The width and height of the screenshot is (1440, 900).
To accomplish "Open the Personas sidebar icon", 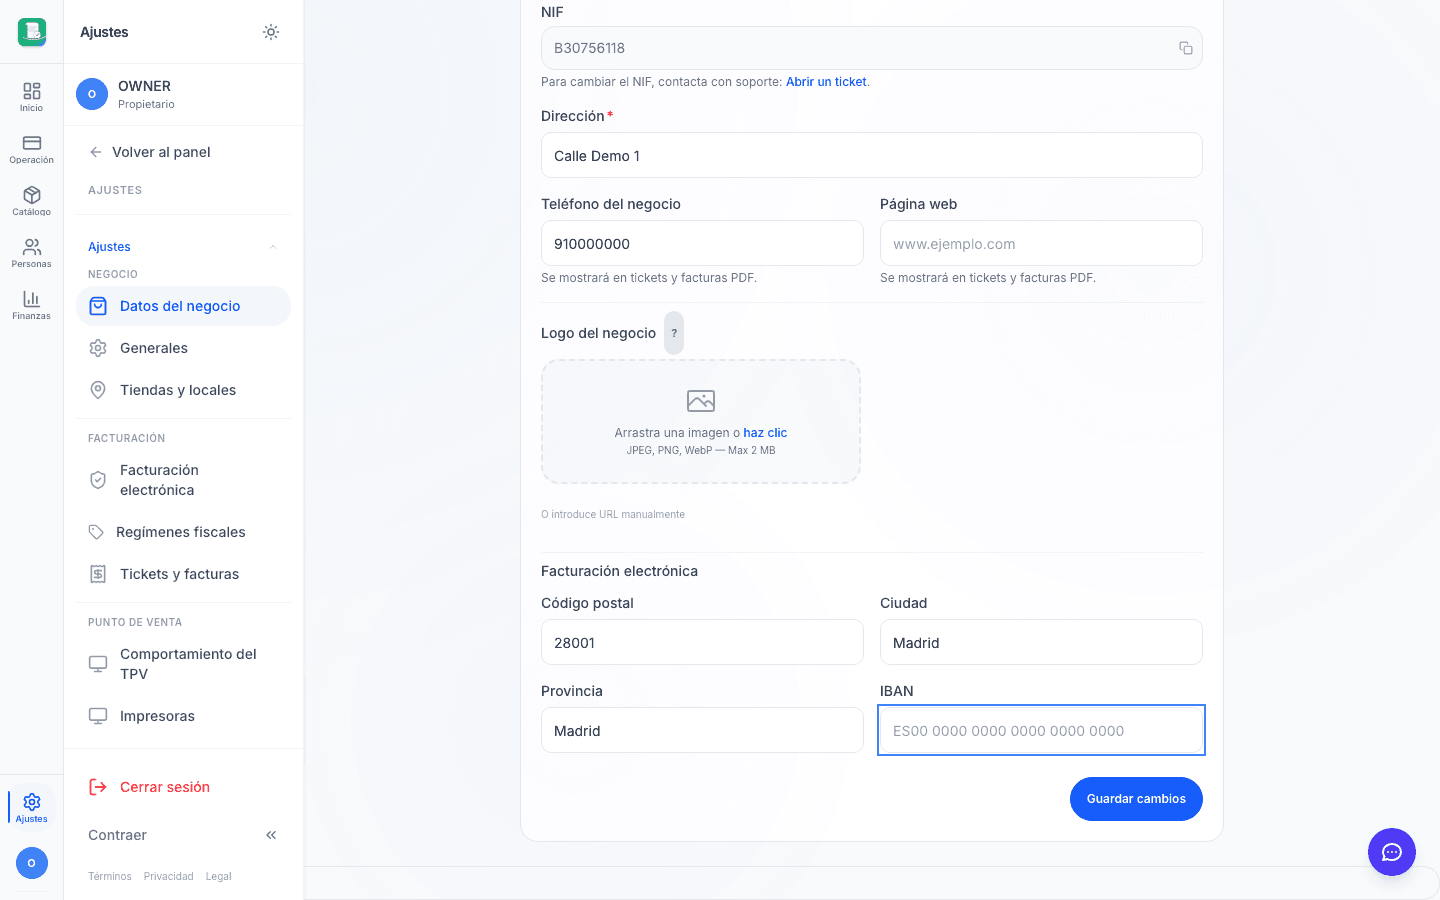I will (x=32, y=253).
